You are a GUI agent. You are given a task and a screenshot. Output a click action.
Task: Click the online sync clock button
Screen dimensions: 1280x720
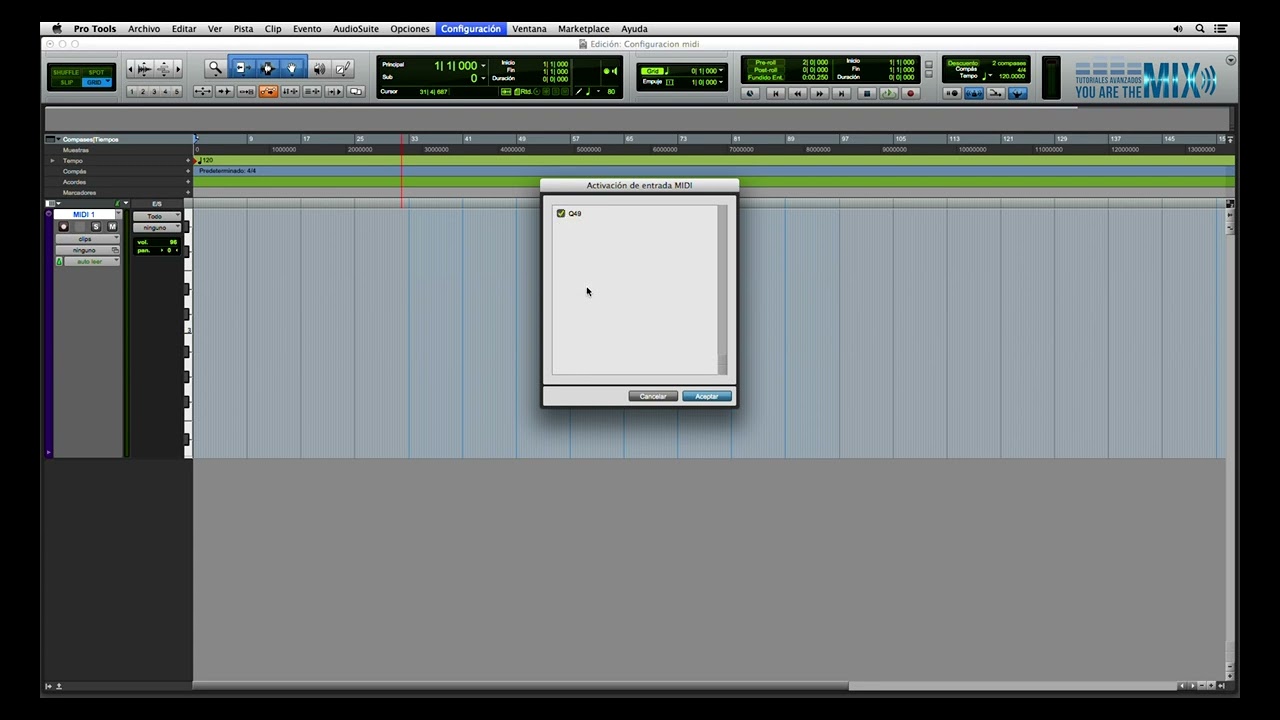pyautogui.click(x=750, y=93)
